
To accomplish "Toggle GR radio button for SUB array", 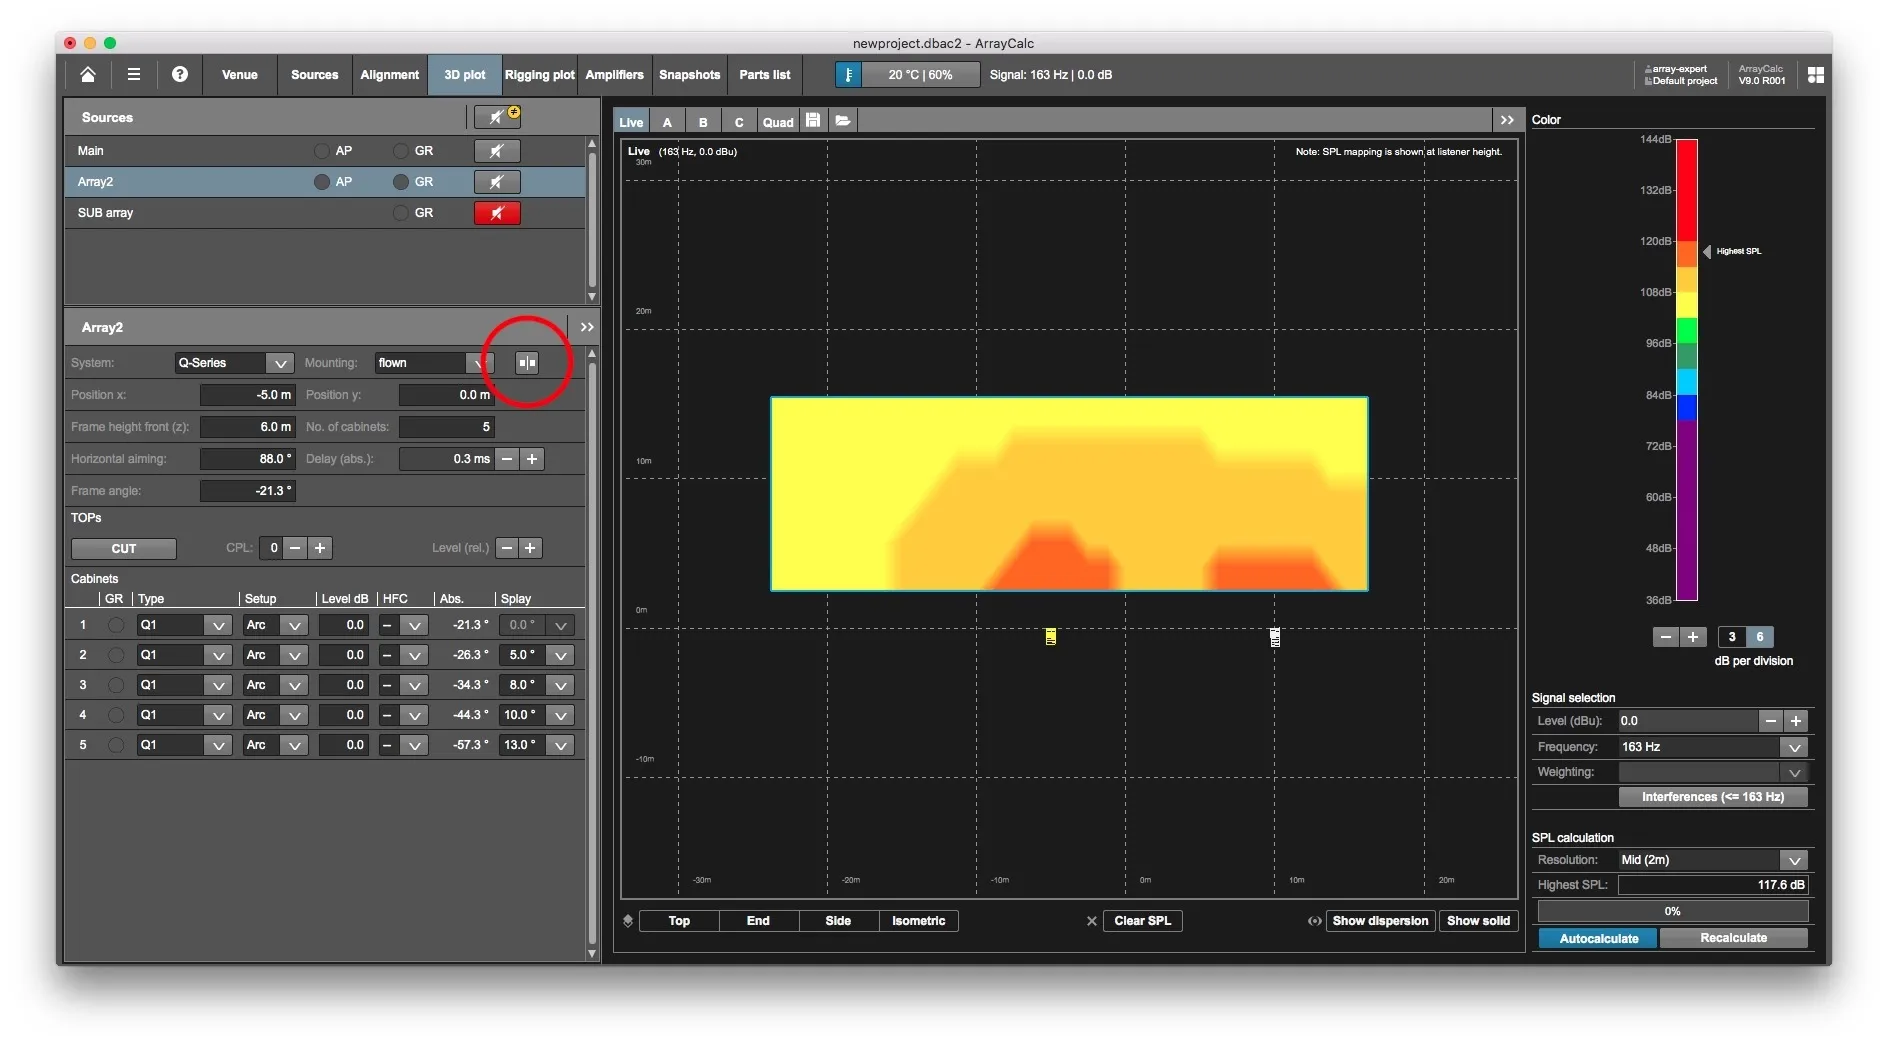I will coord(401,213).
